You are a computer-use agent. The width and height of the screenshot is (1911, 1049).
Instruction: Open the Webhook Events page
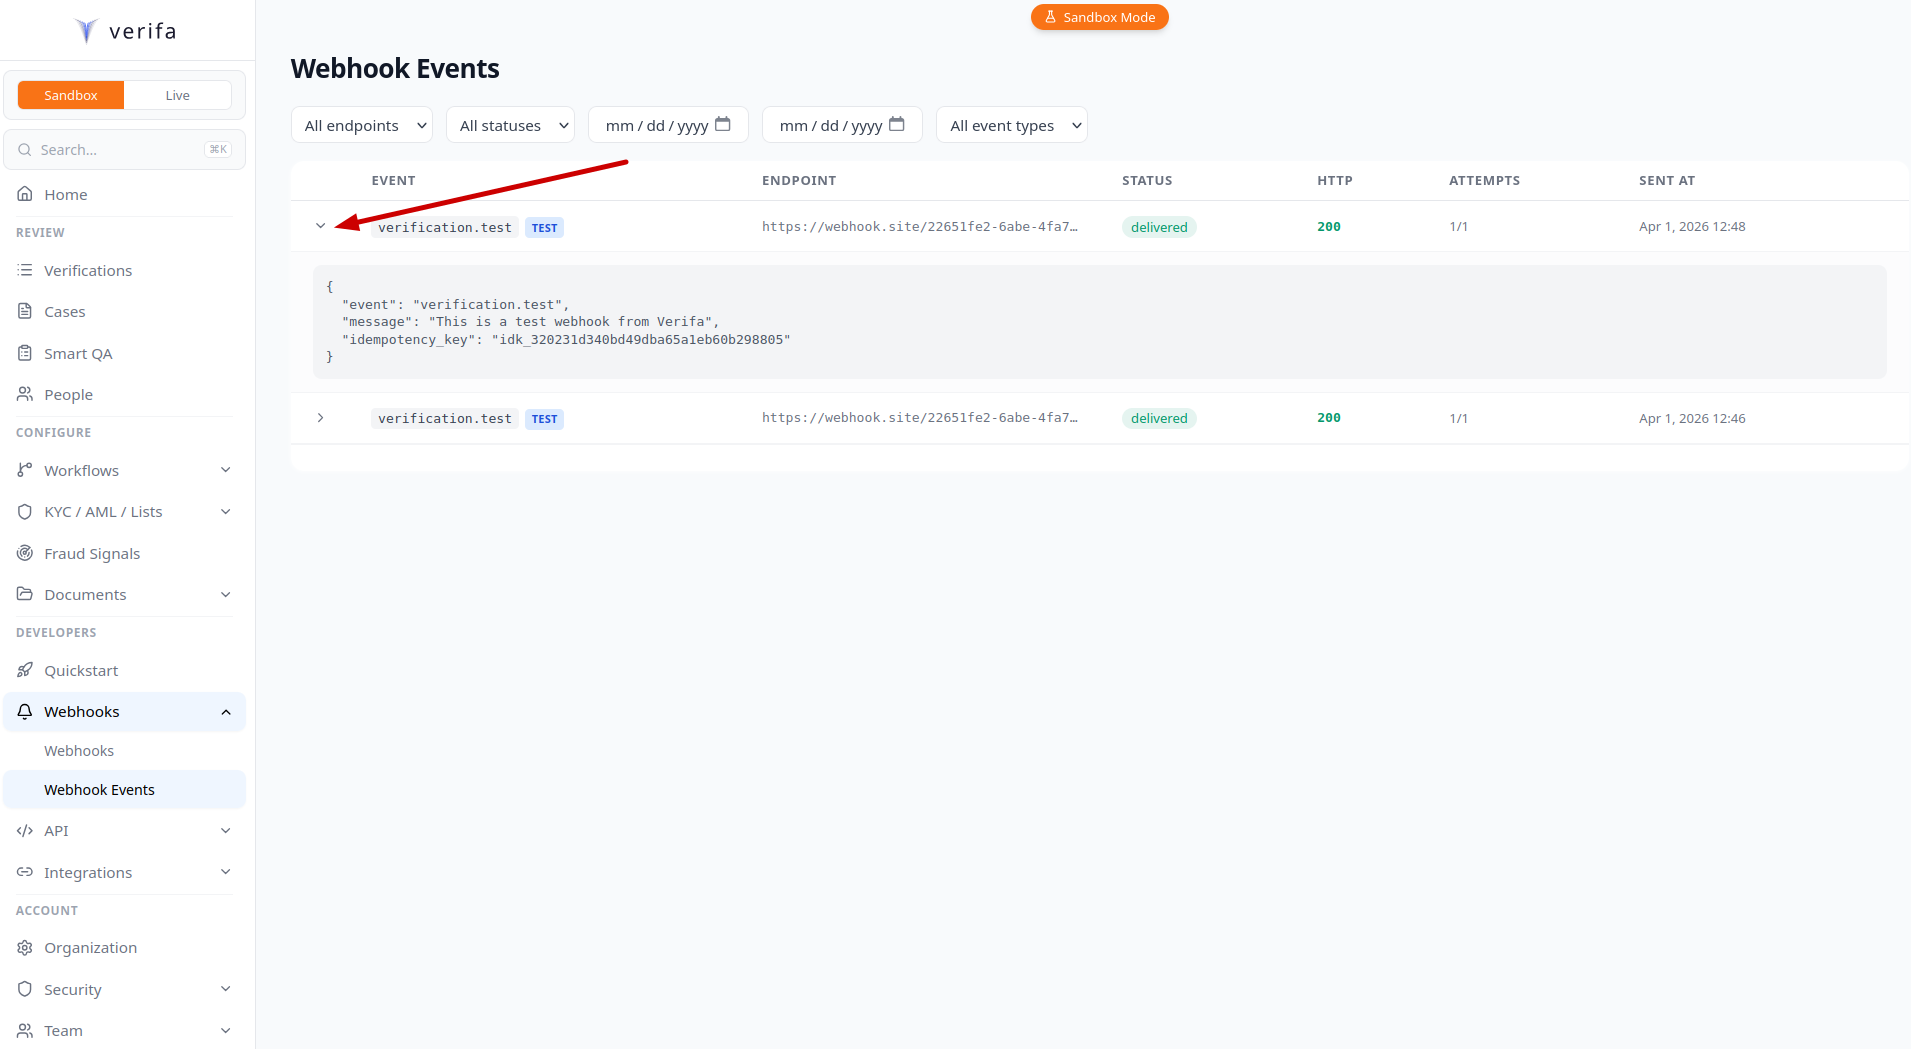click(100, 789)
